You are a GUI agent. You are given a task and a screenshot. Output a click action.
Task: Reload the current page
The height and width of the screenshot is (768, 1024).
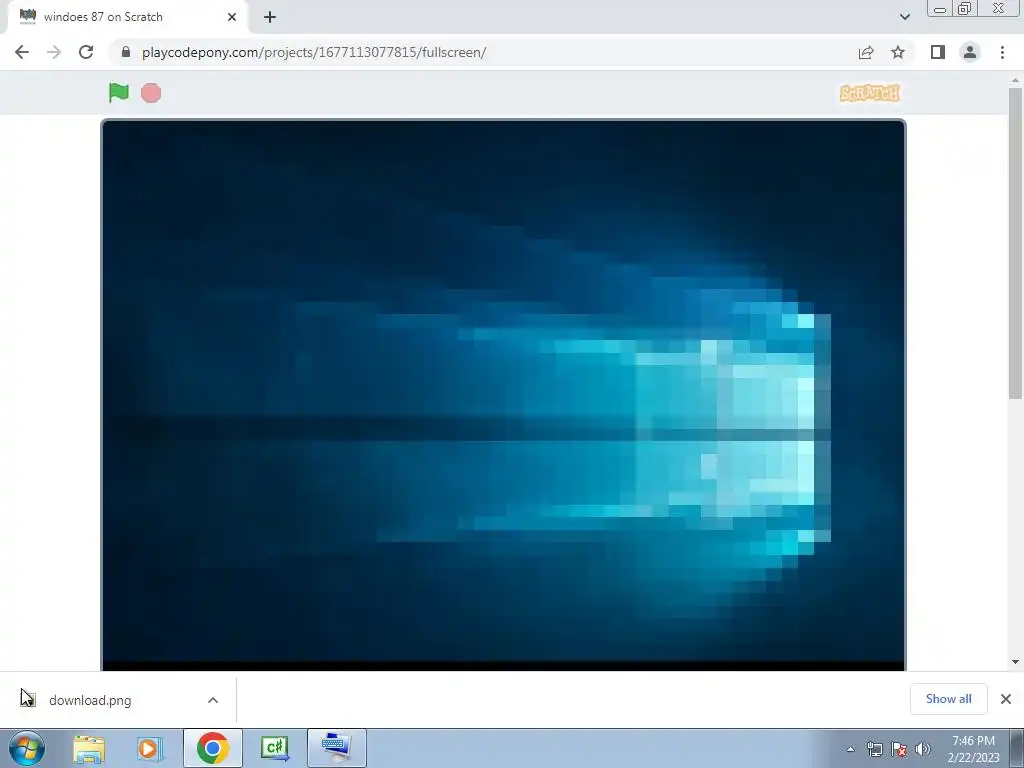click(86, 52)
